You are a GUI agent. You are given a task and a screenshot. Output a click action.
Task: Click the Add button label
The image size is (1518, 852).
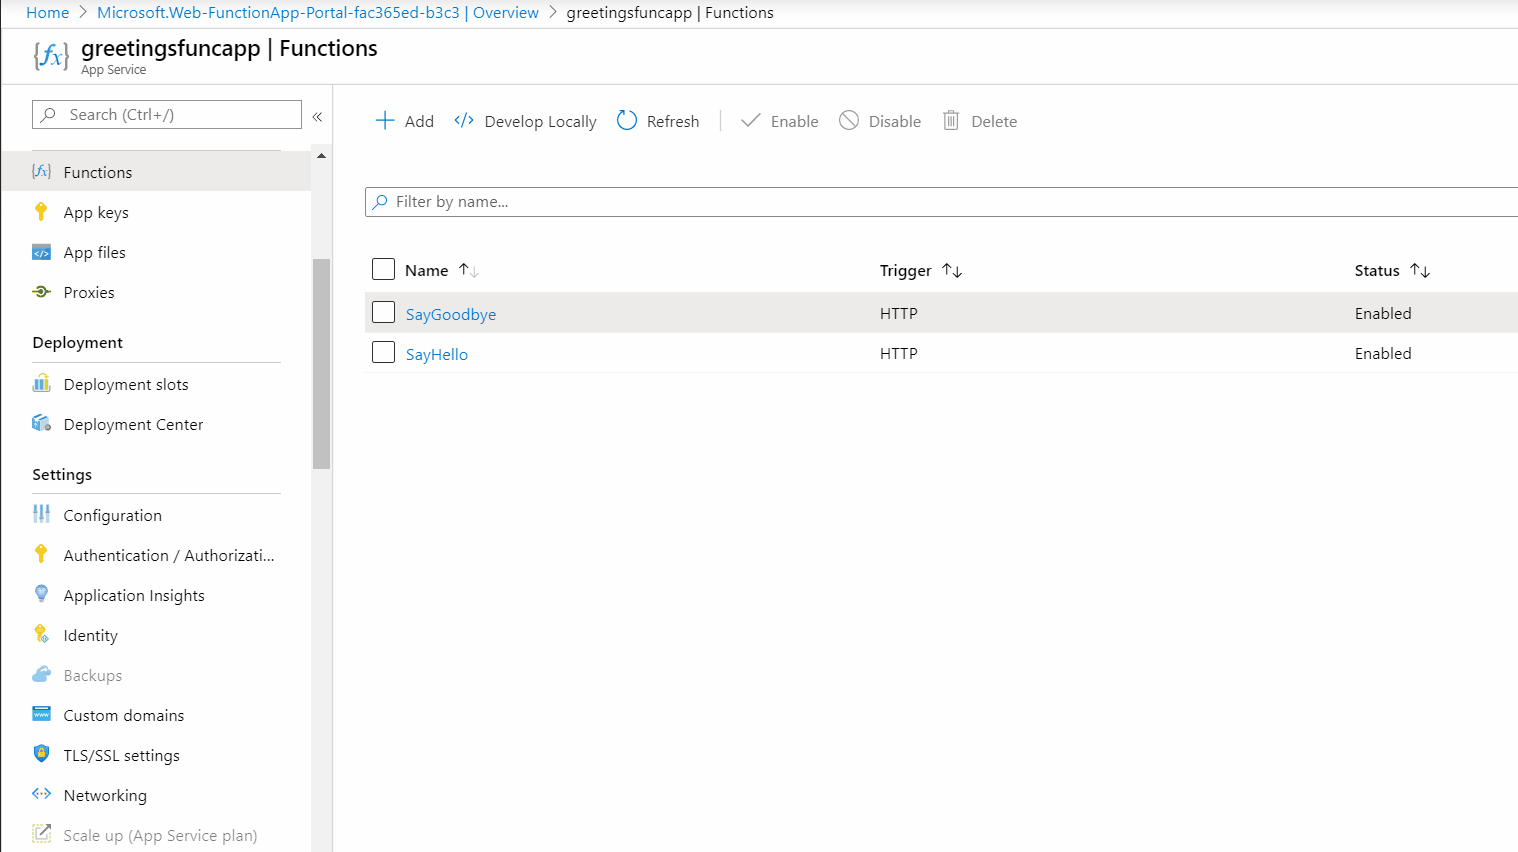pyautogui.click(x=419, y=121)
